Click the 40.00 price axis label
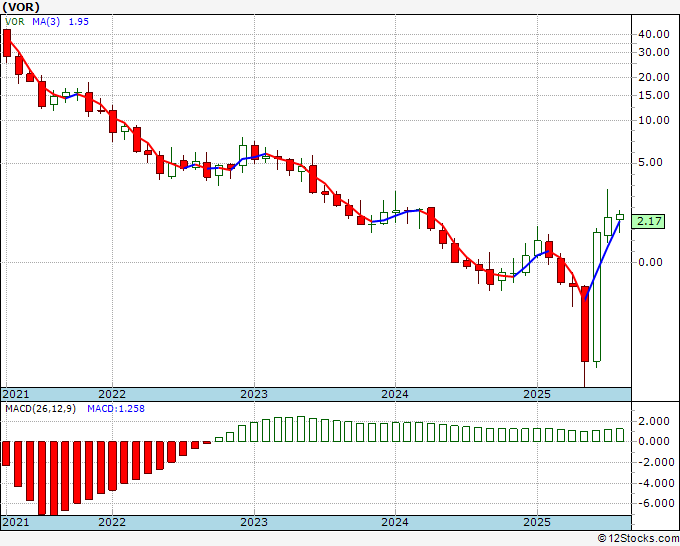This screenshot has width=680, height=546. tap(654, 34)
